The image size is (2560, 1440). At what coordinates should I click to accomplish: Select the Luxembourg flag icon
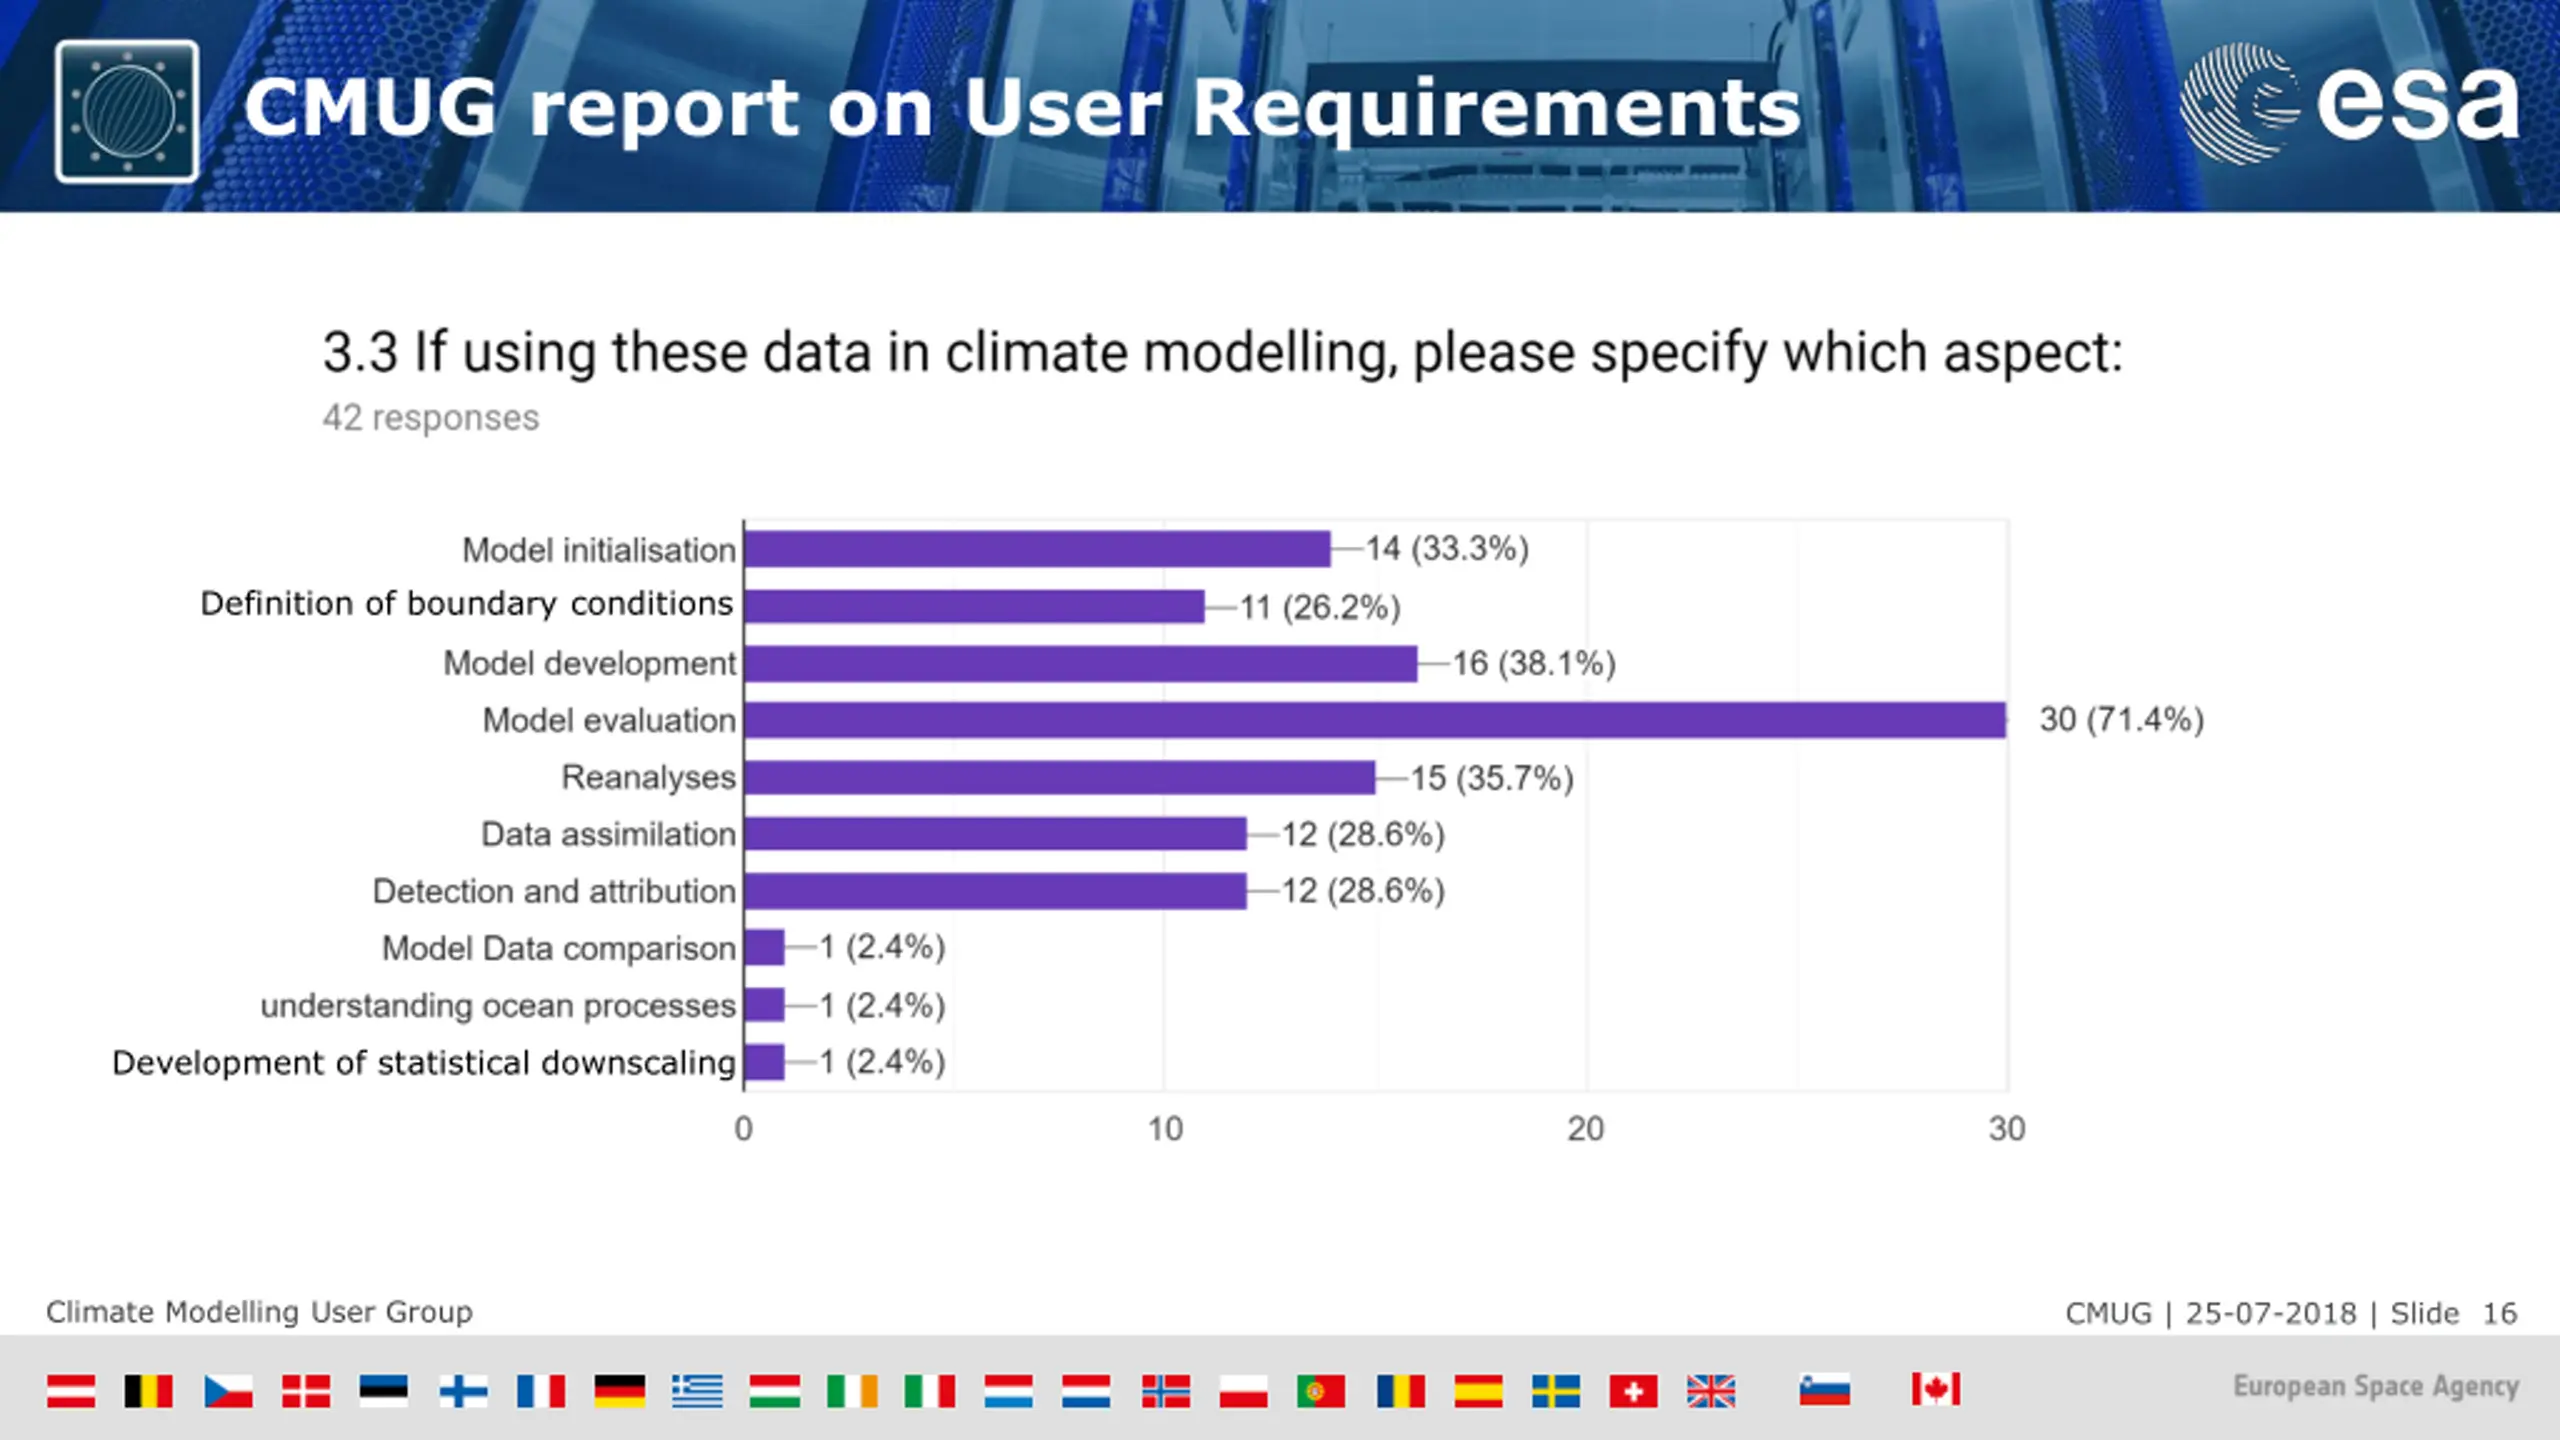pos(1008,1391)
